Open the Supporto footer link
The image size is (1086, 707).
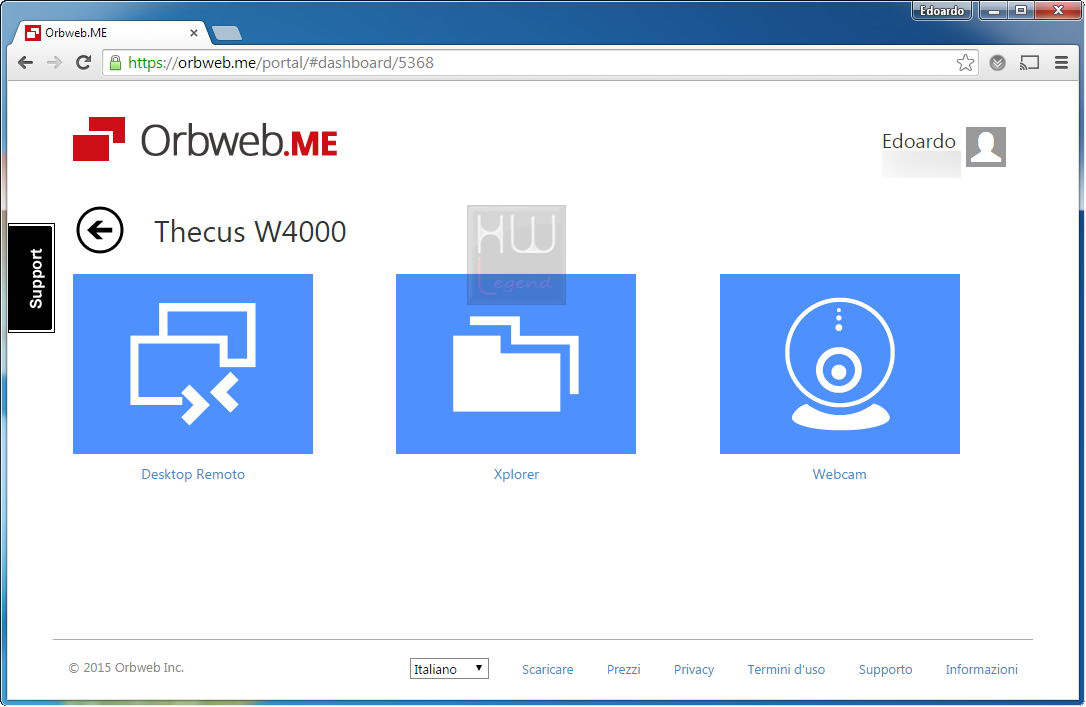[x=885, y=670]
